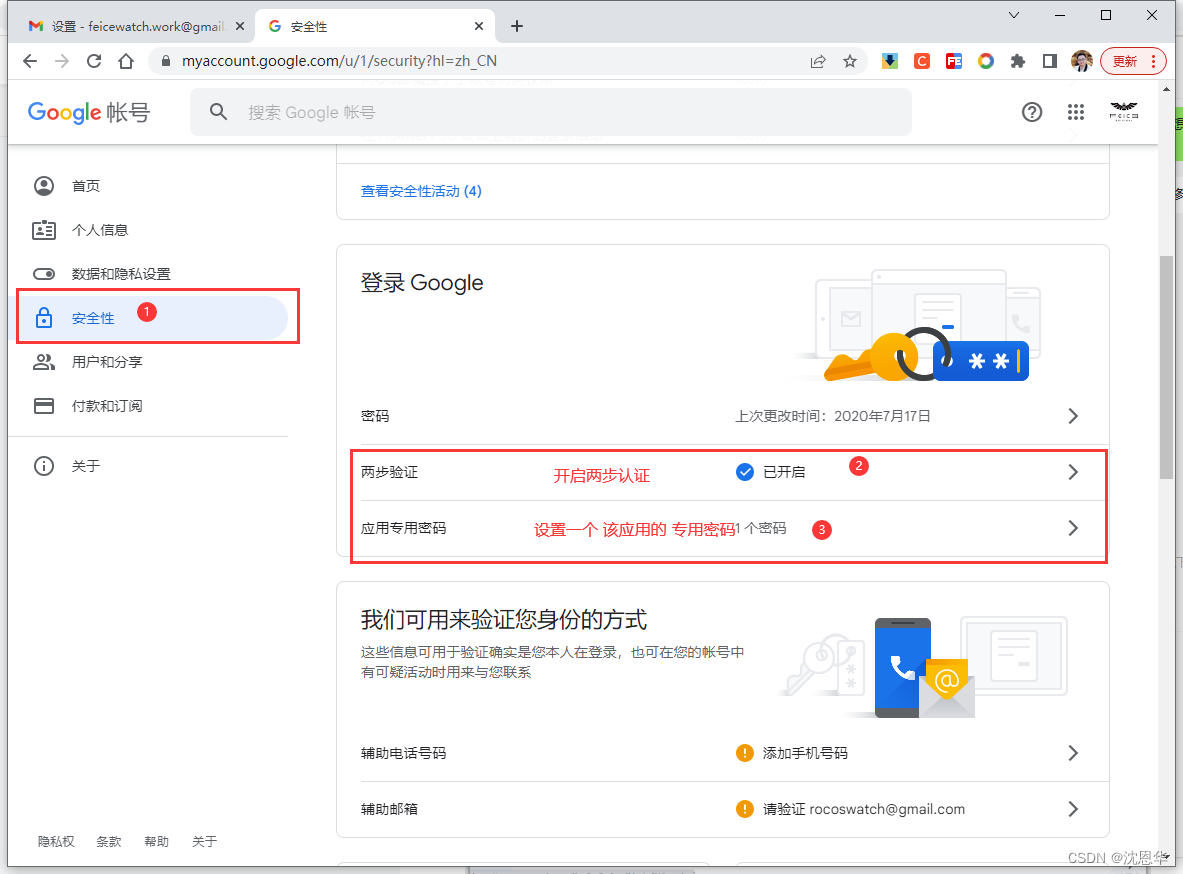The height and width of the screenshot is (874, 1183).
Task: Click the padlock site info icon
Action: [165, 61]
